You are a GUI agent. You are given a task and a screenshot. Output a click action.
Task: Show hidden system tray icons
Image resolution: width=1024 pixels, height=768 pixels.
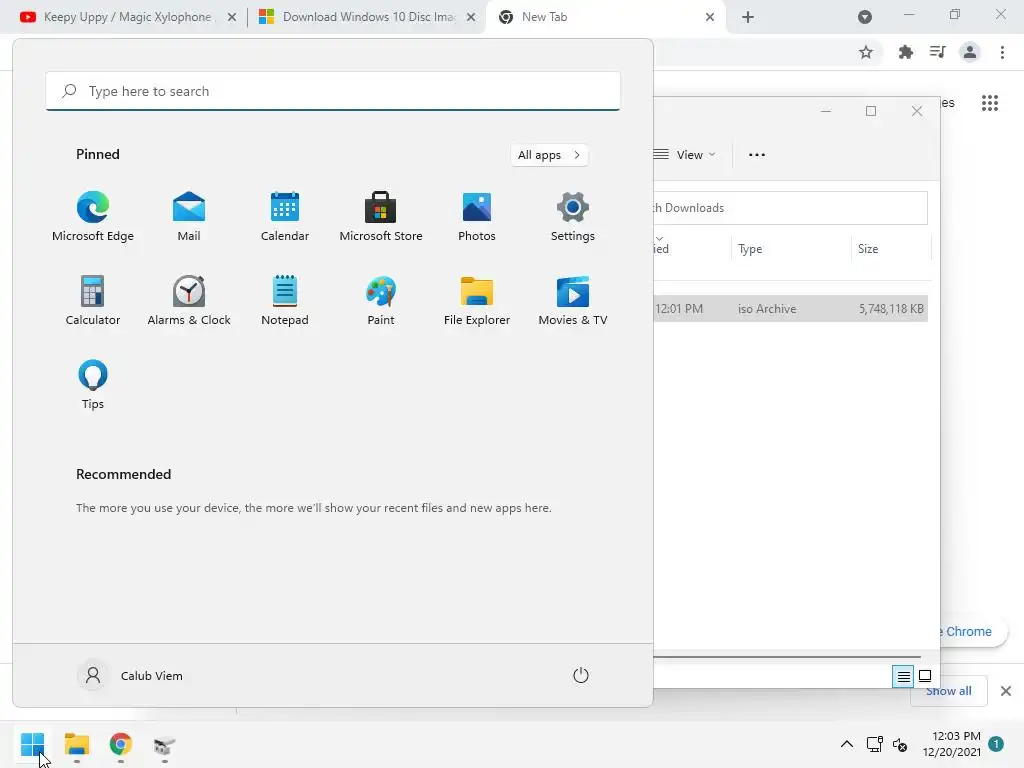(x=846, y=744)
